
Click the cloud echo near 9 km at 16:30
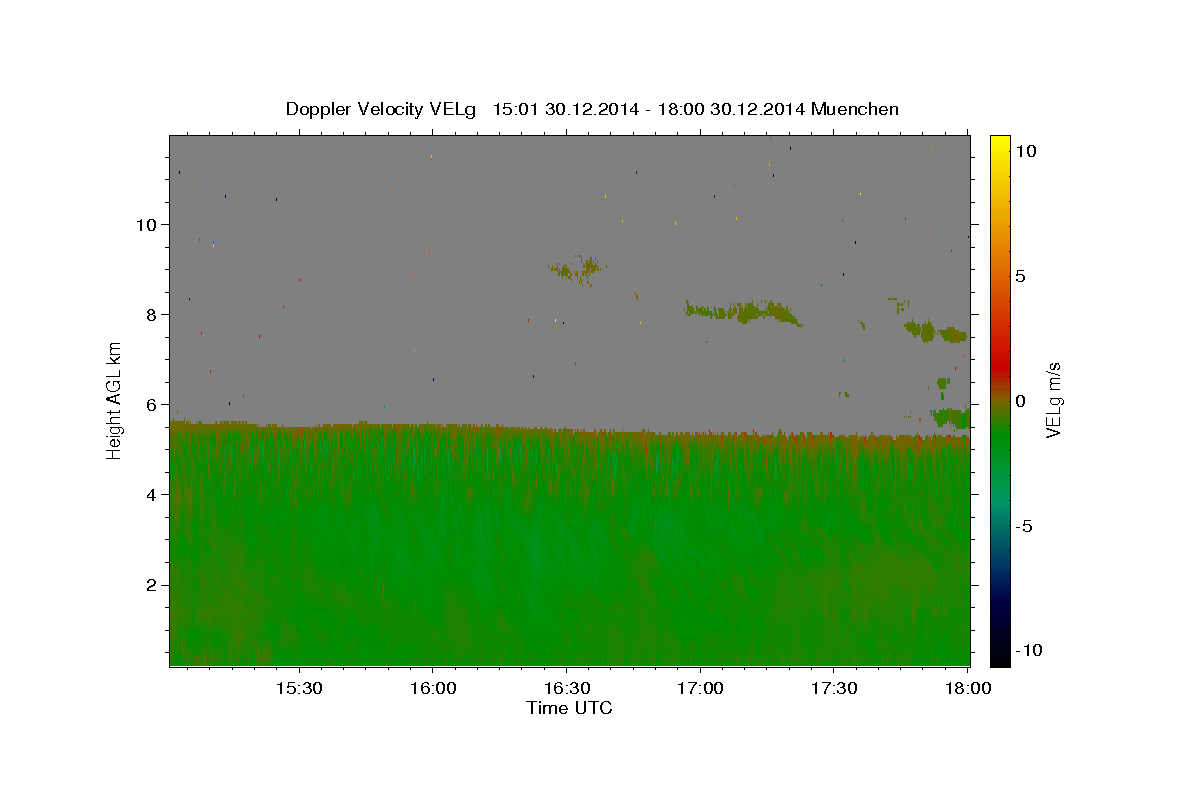pos(577,268)
